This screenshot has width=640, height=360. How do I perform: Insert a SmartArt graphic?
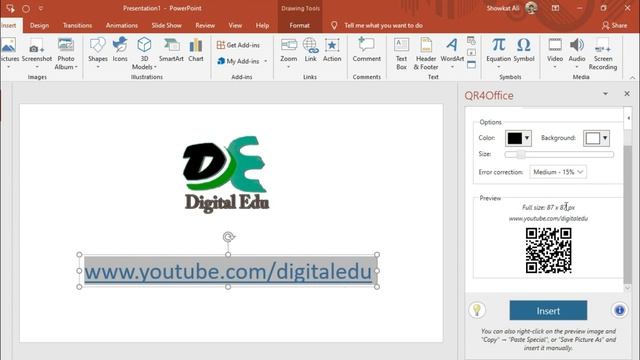coord(171,50)
